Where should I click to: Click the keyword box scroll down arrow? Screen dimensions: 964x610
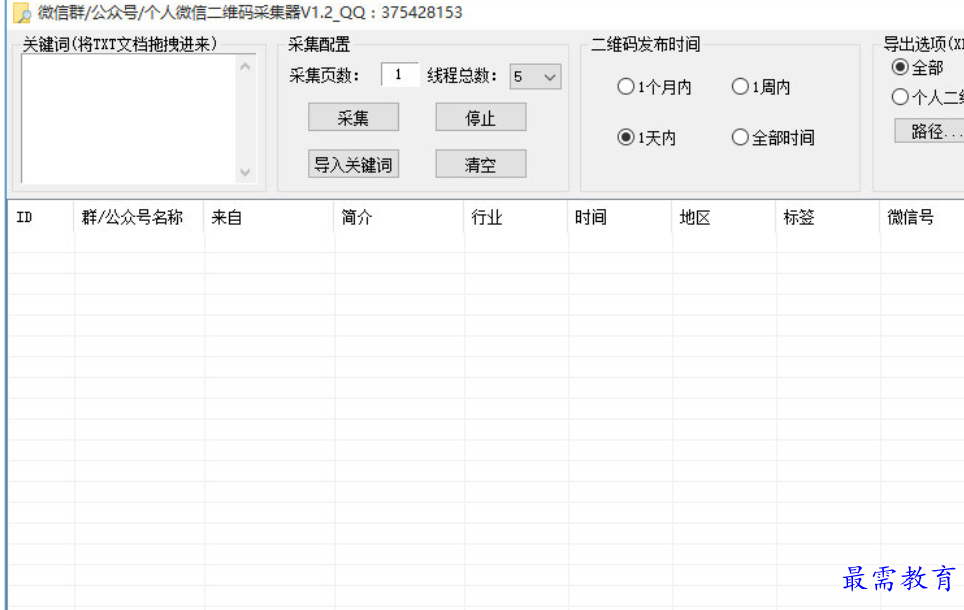(245, 172)
